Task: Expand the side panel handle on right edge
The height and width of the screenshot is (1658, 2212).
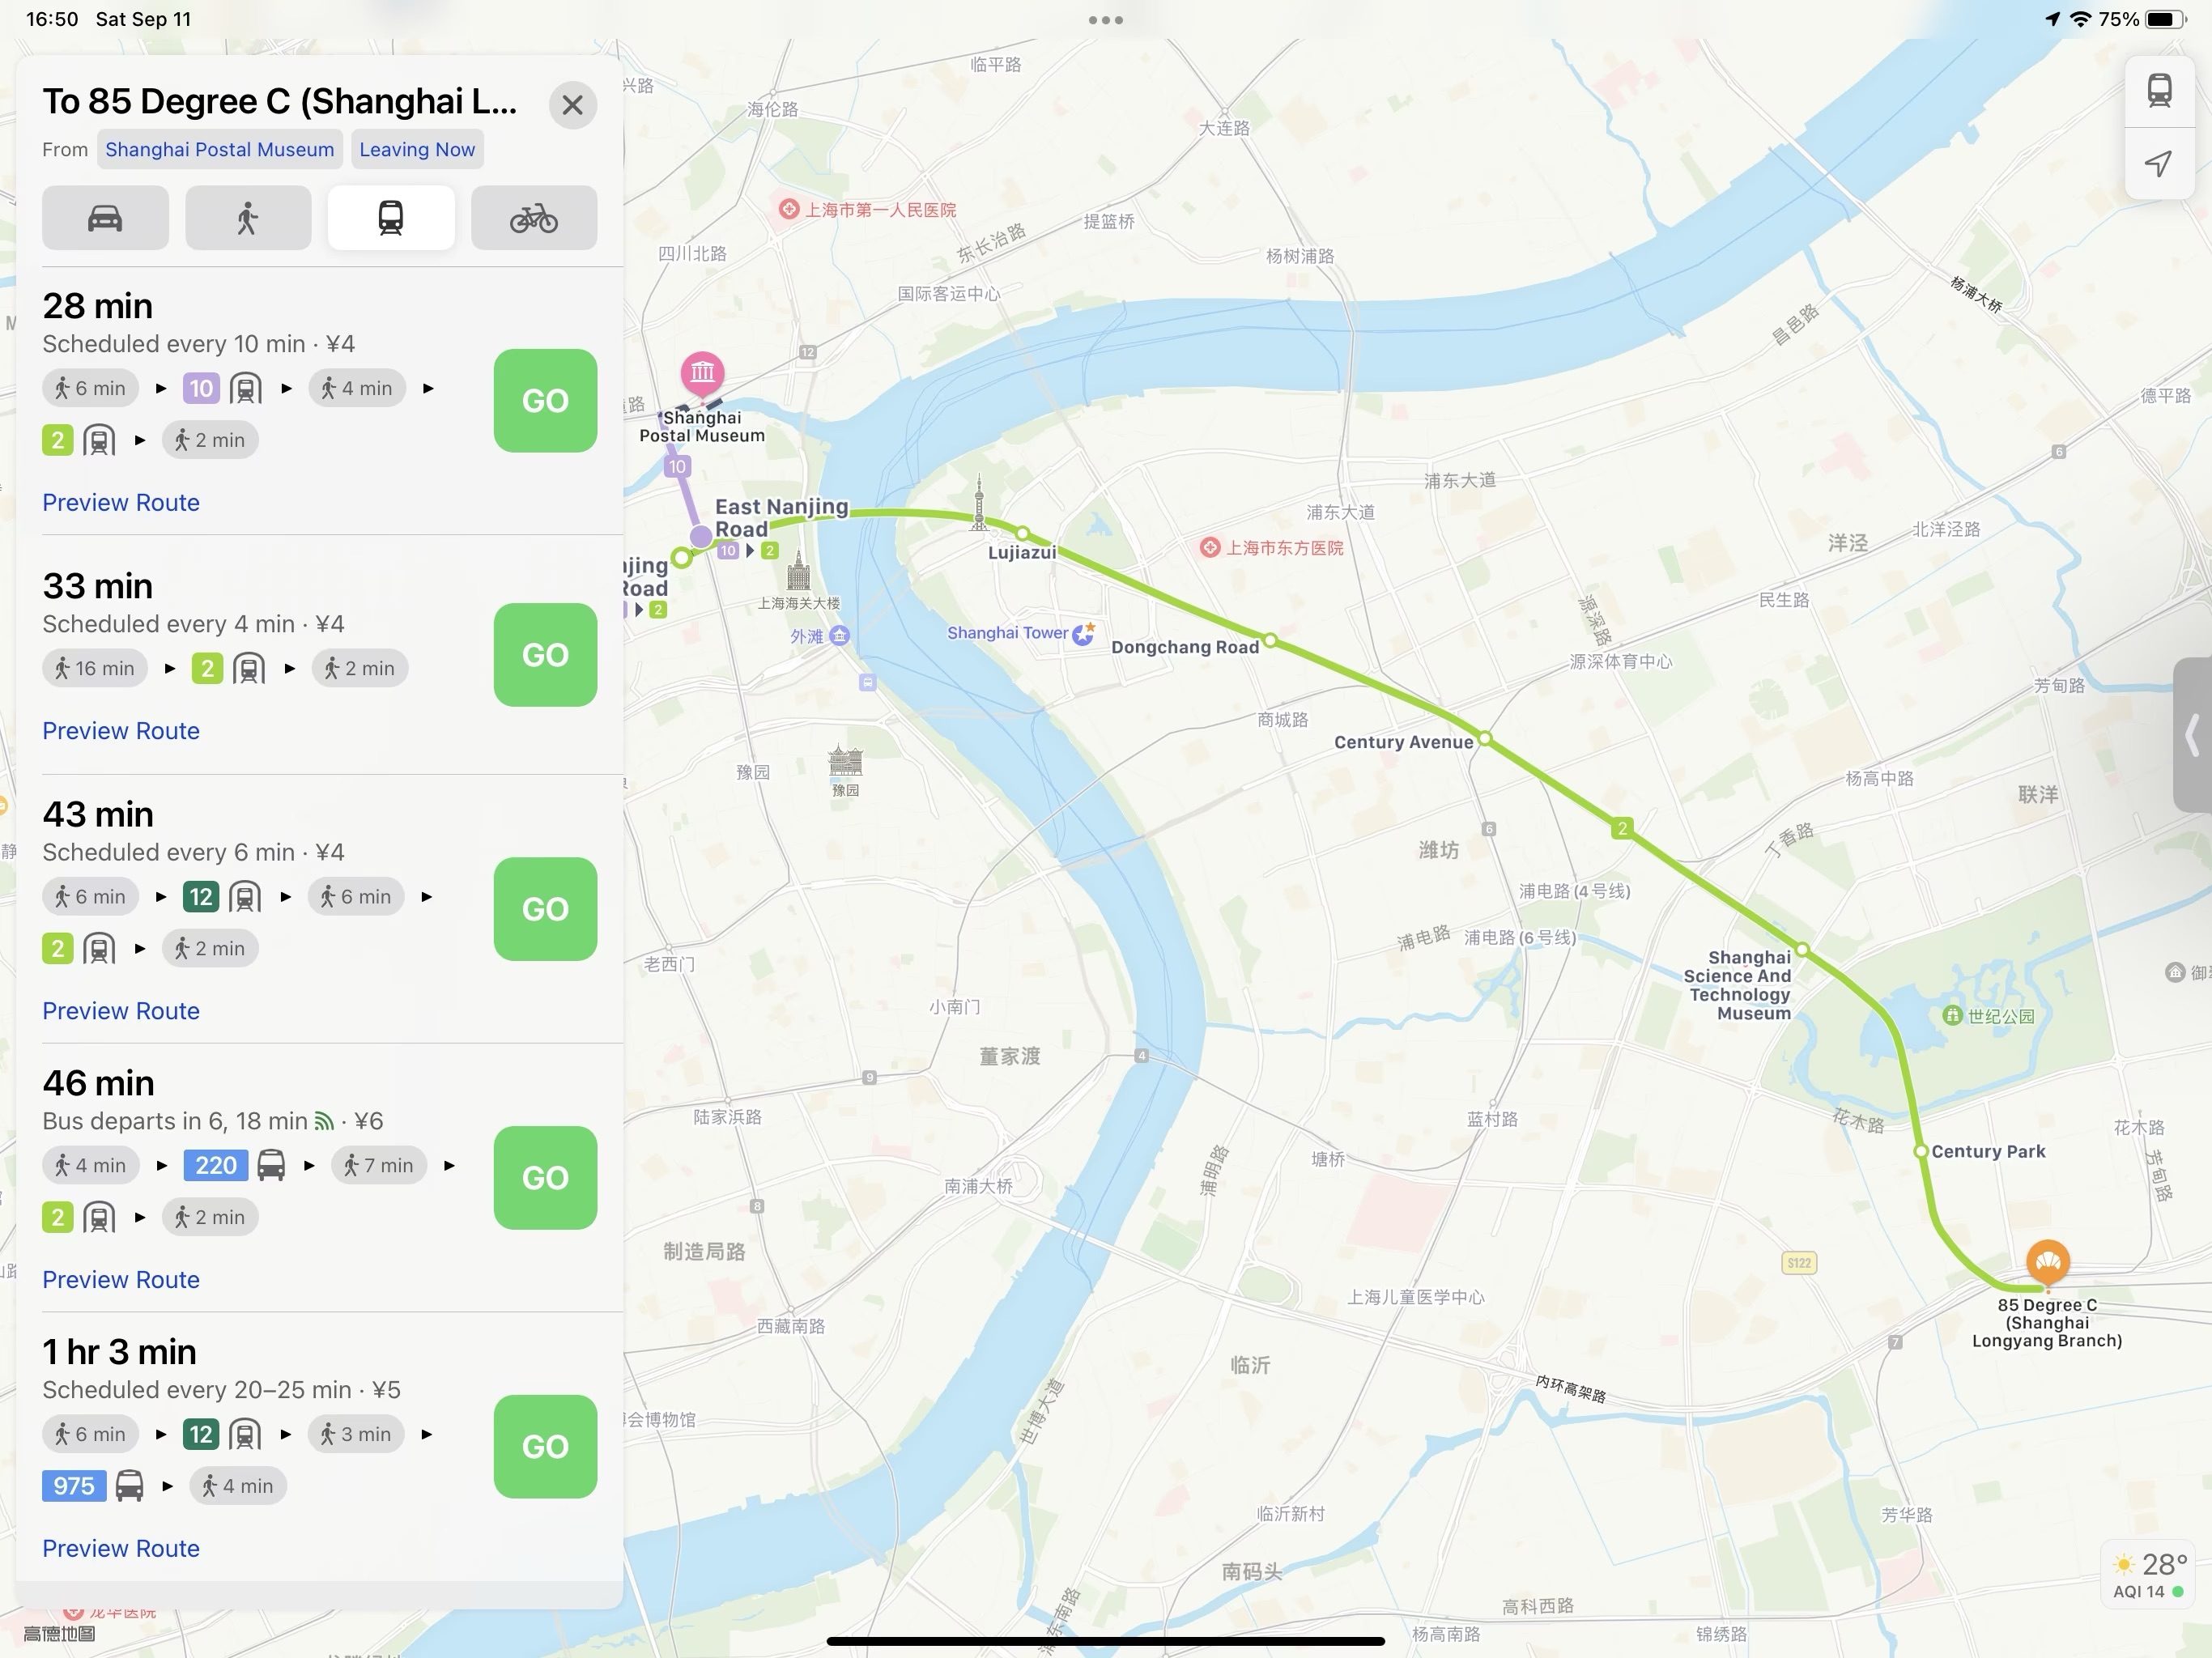Action: (x=2193, y=735)
